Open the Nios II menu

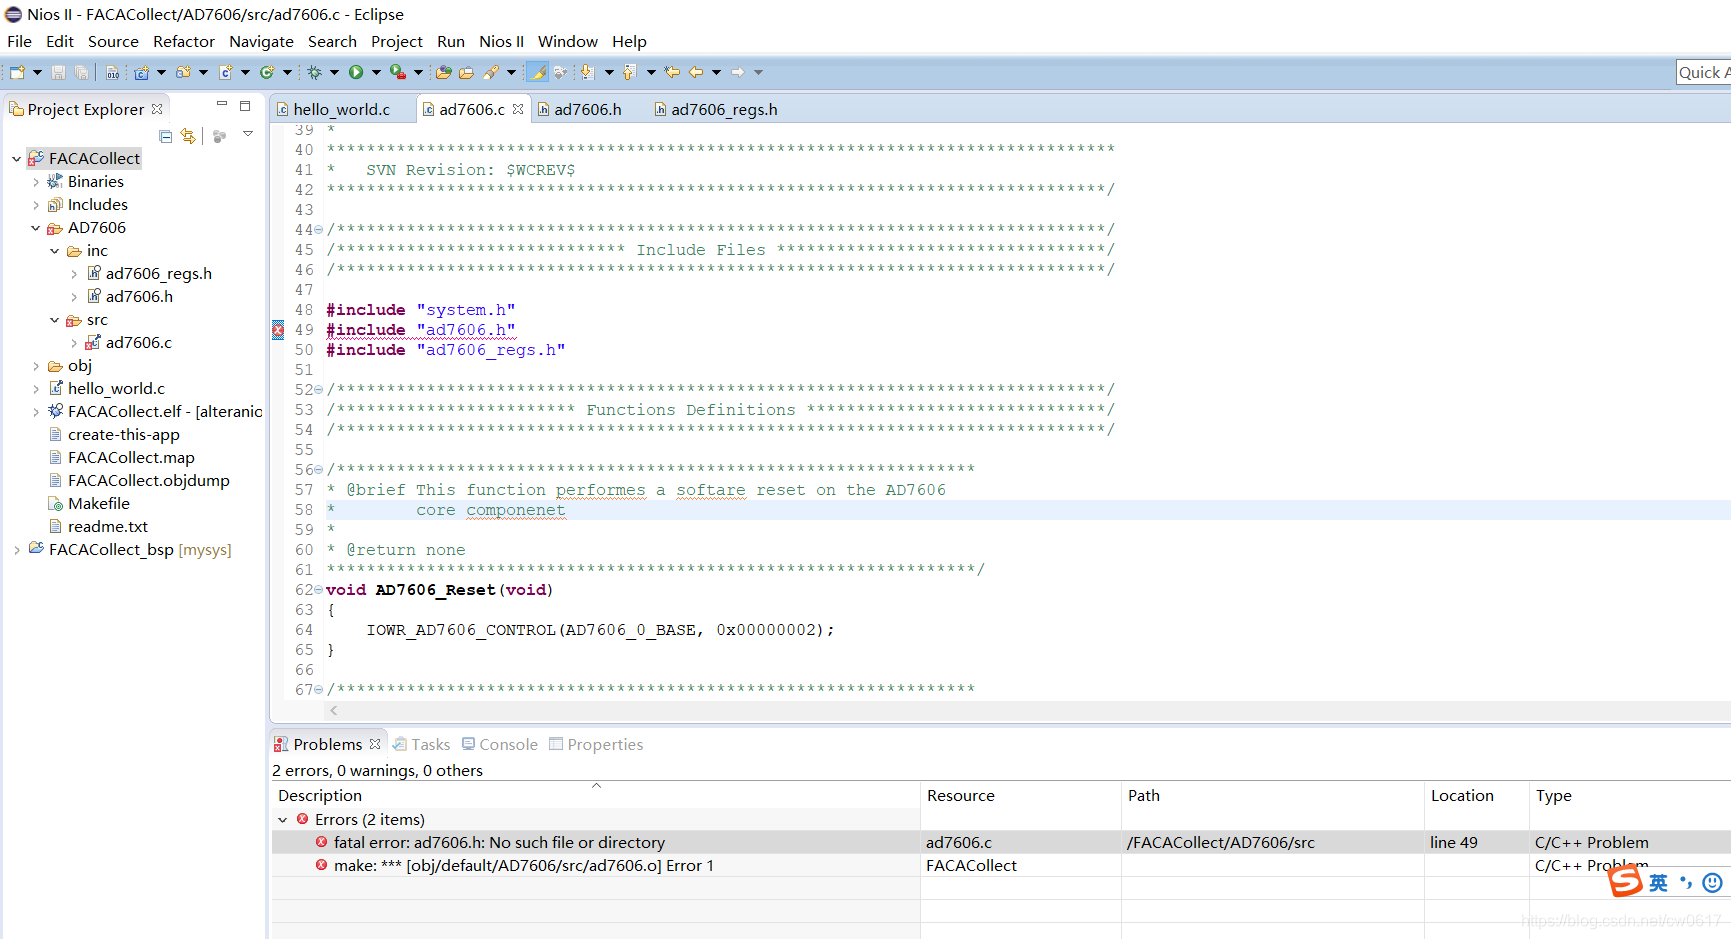pyautogui.click(x=501, y=42)
